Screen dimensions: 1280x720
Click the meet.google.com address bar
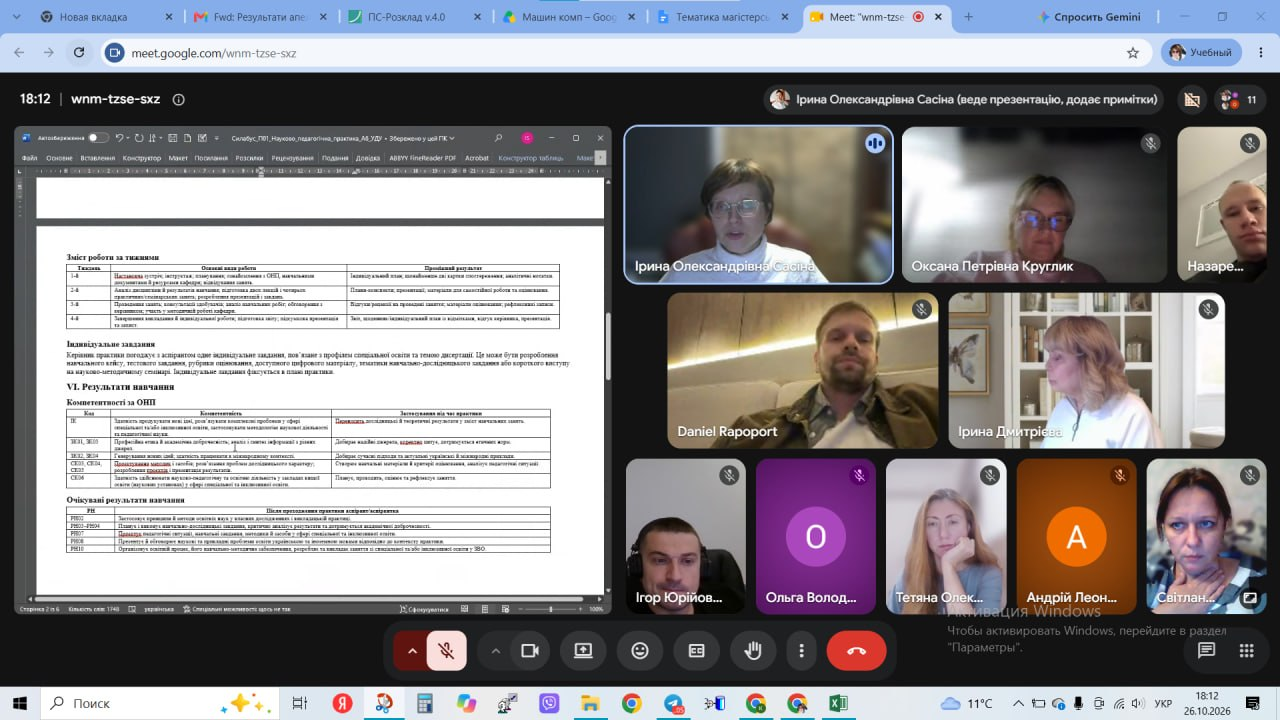622,53
